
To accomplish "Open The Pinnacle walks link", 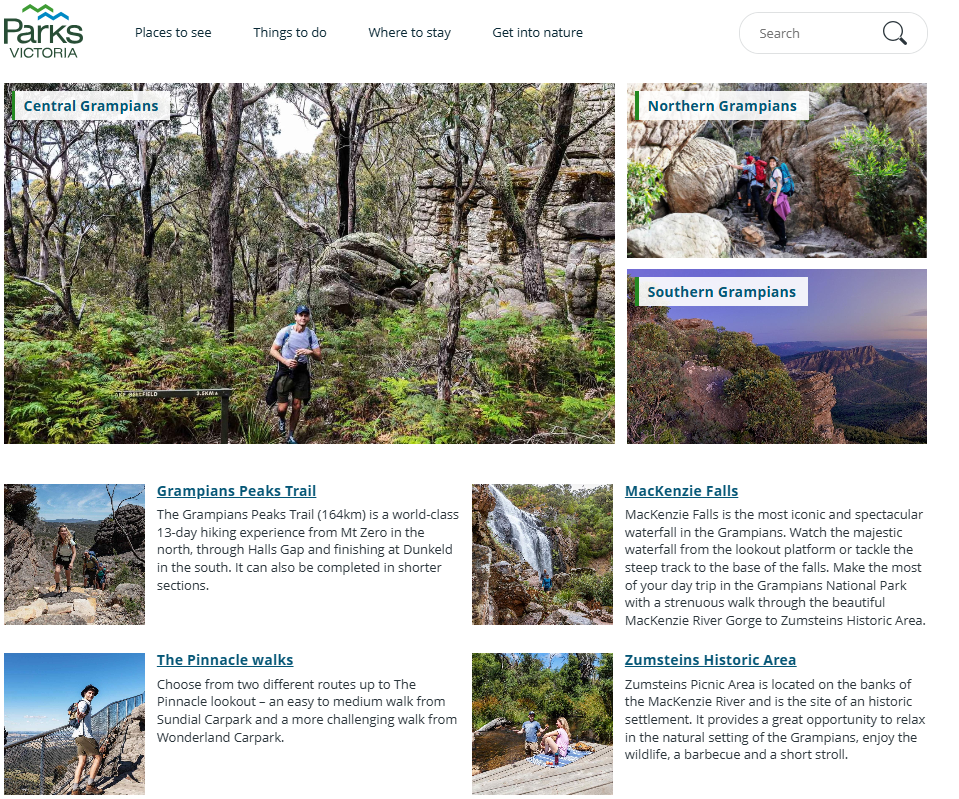I will click(225, 660).
